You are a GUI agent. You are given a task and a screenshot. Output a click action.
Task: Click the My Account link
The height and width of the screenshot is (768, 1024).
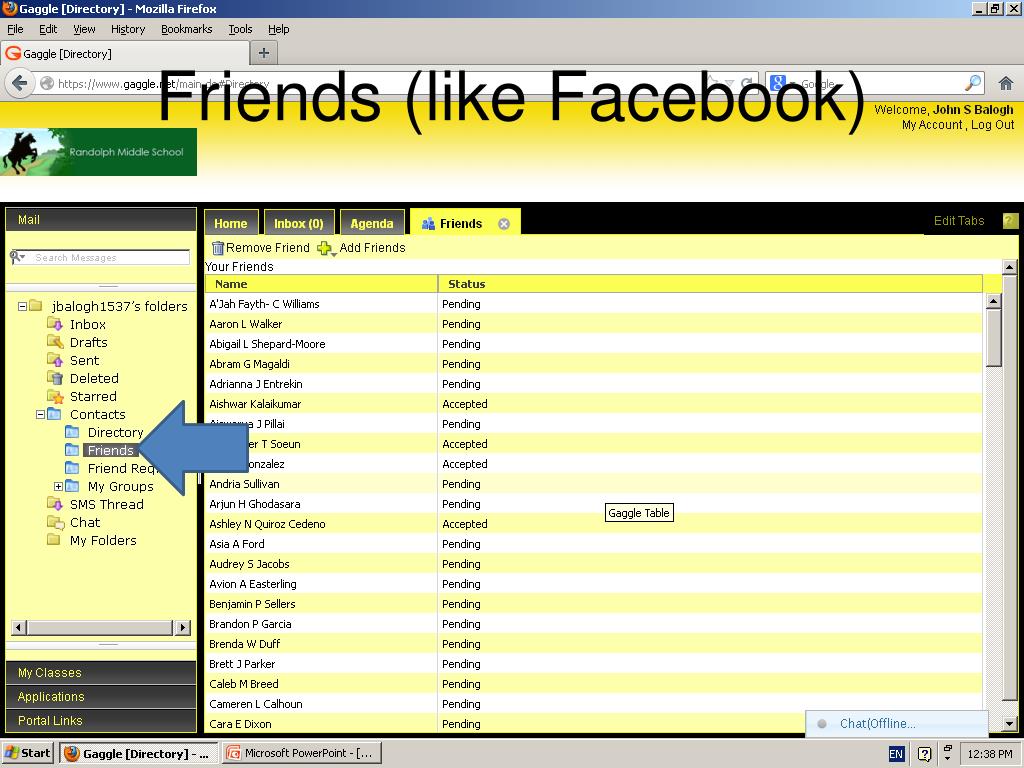[x=931, y=125]
